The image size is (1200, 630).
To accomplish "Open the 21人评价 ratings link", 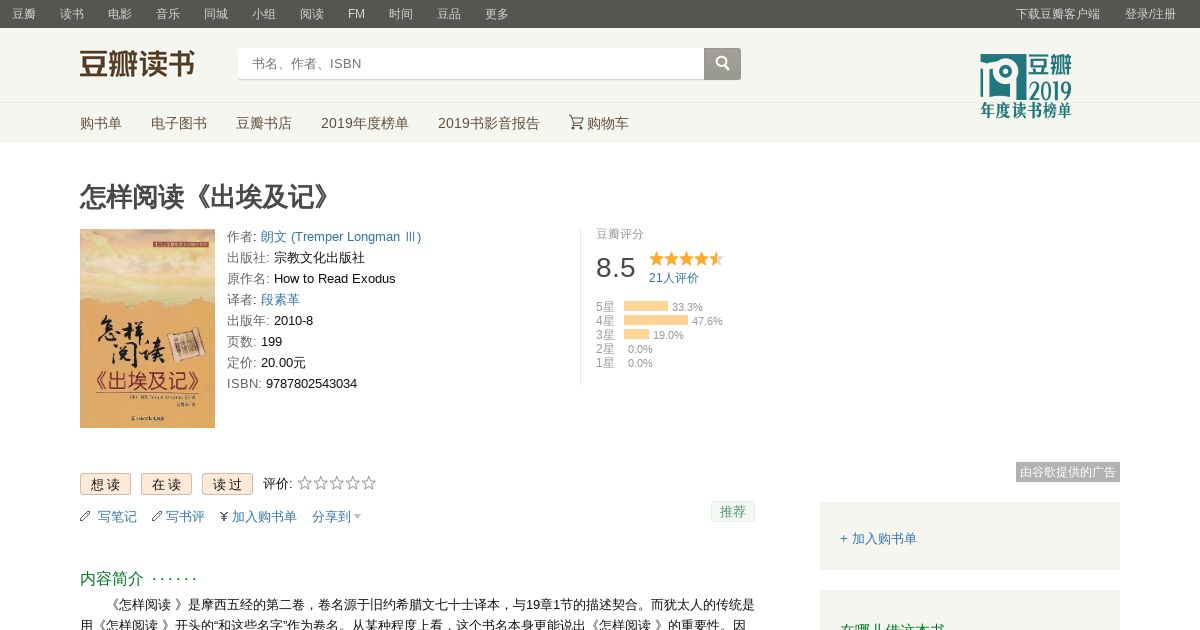I will point(674,278).
